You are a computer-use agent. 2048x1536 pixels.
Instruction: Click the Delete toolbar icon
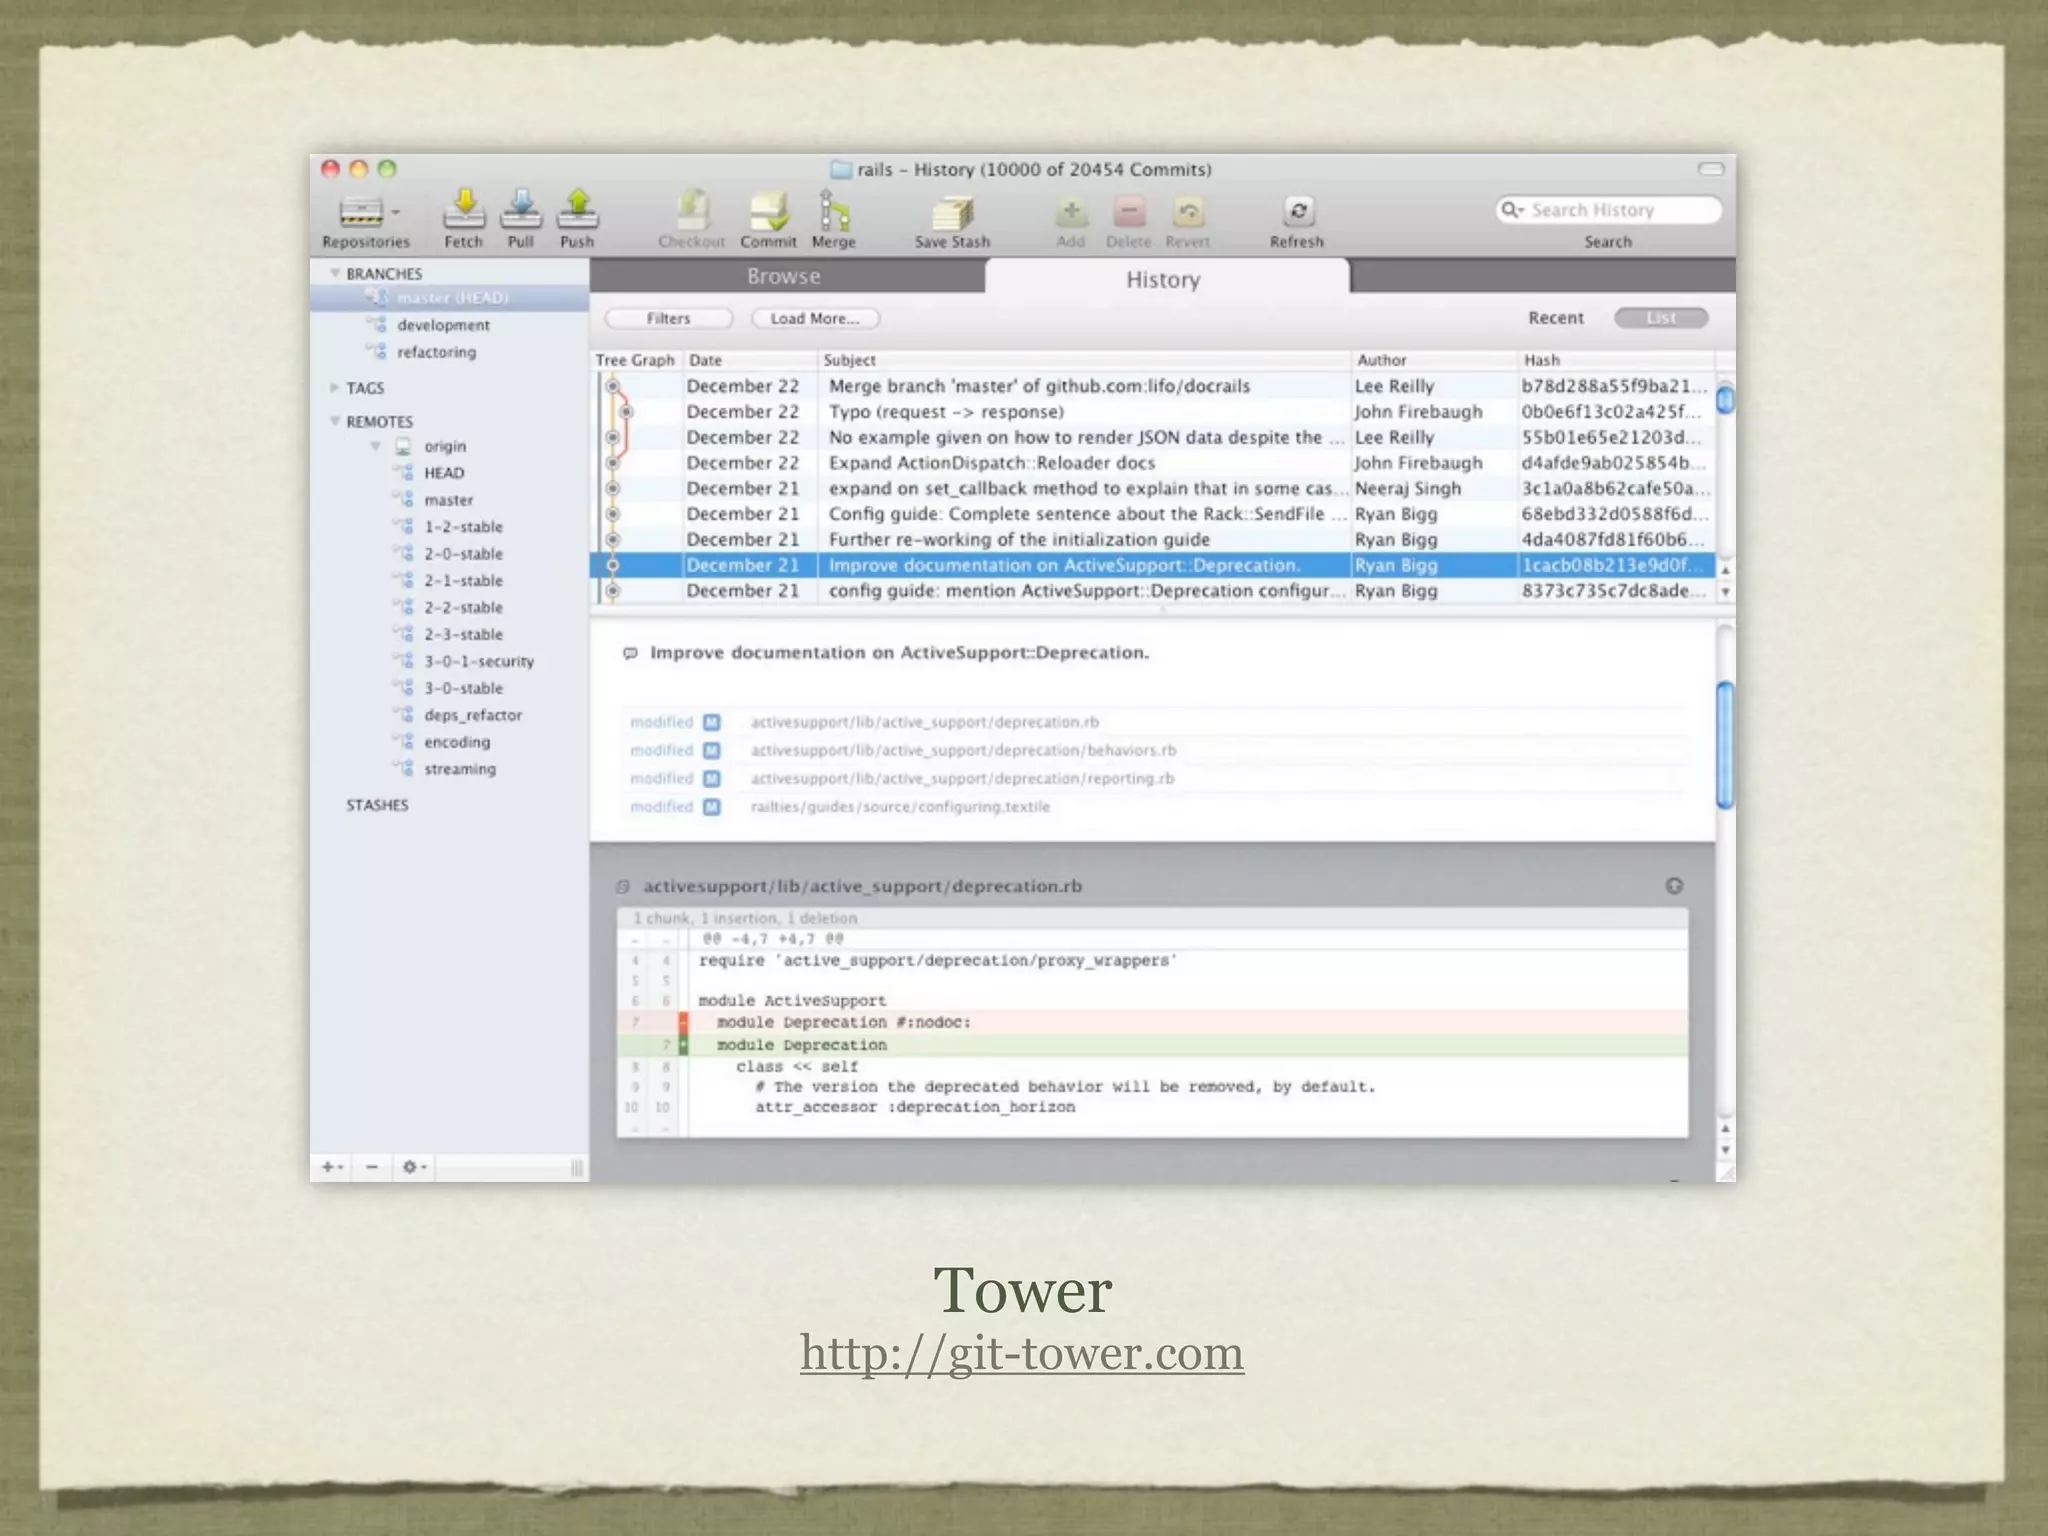pos(1129,211)
